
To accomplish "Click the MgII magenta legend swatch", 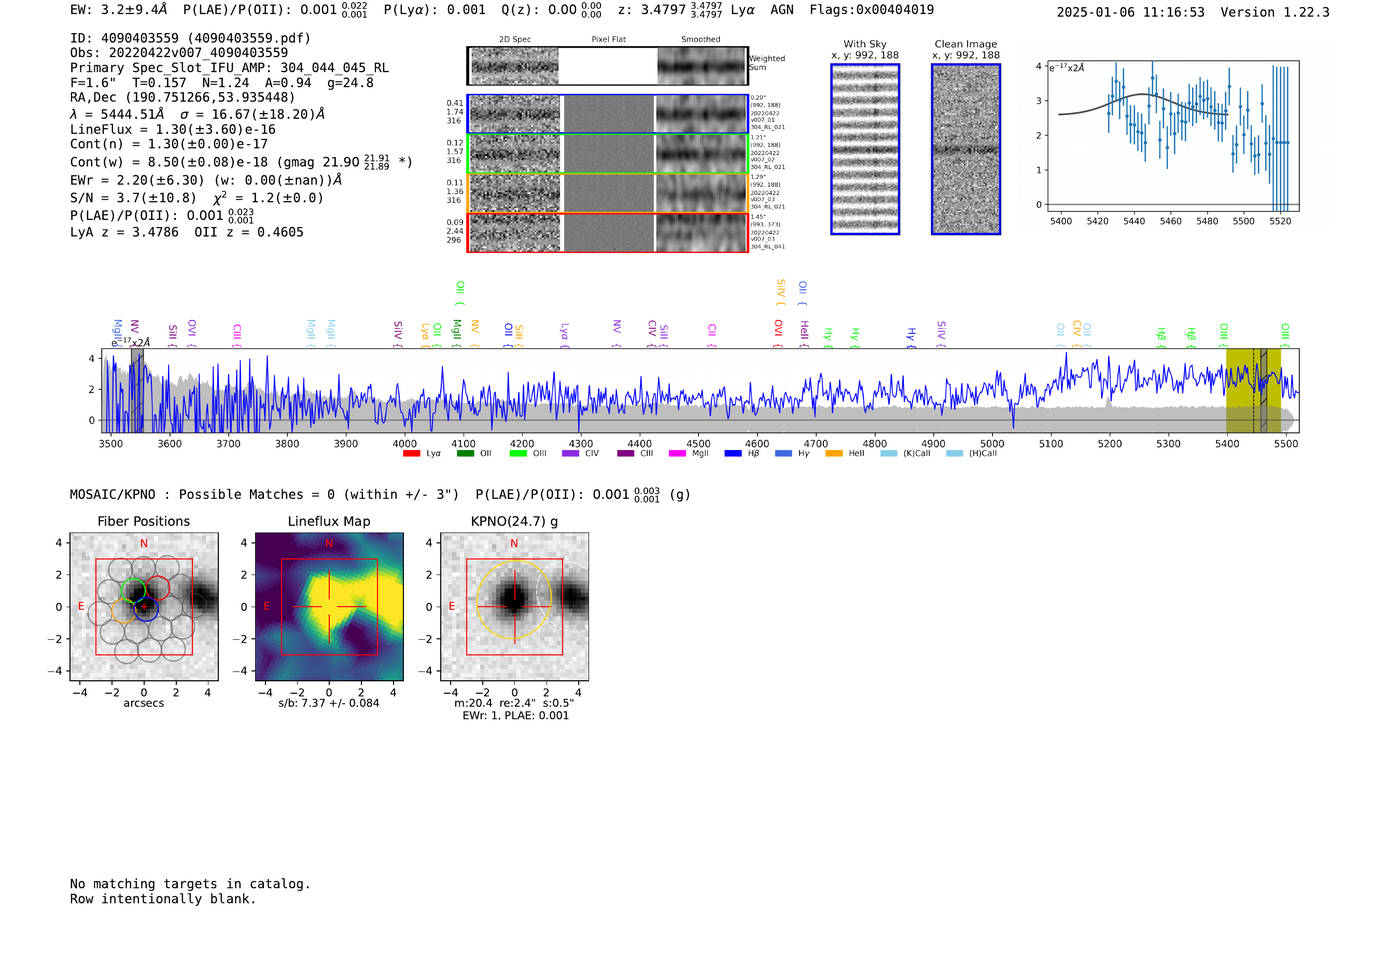I will [x=677, y=454].
